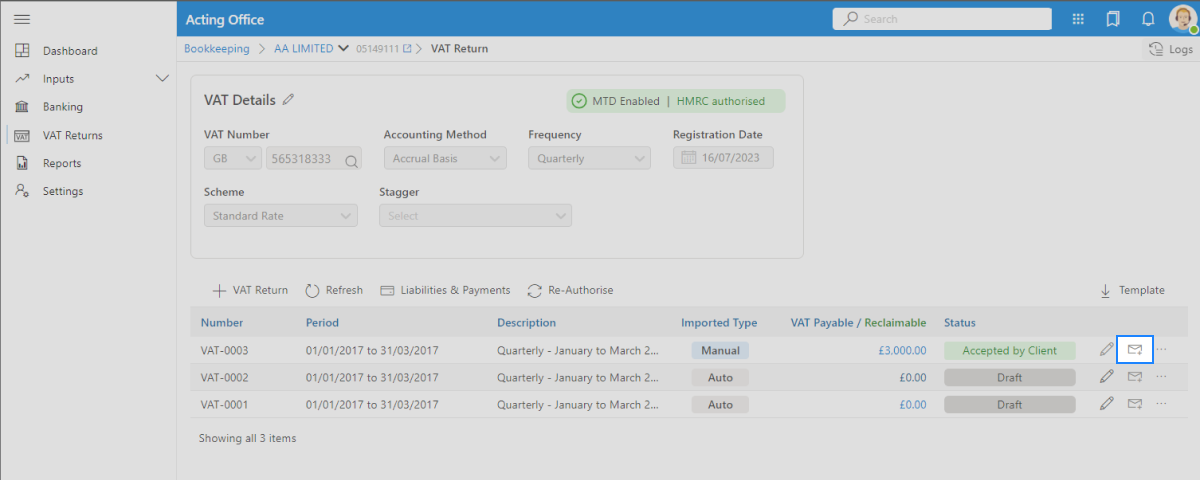Click the app launcher grid icon
The height and width of the screenshot is (480, 1200).
coord(1078,19)
